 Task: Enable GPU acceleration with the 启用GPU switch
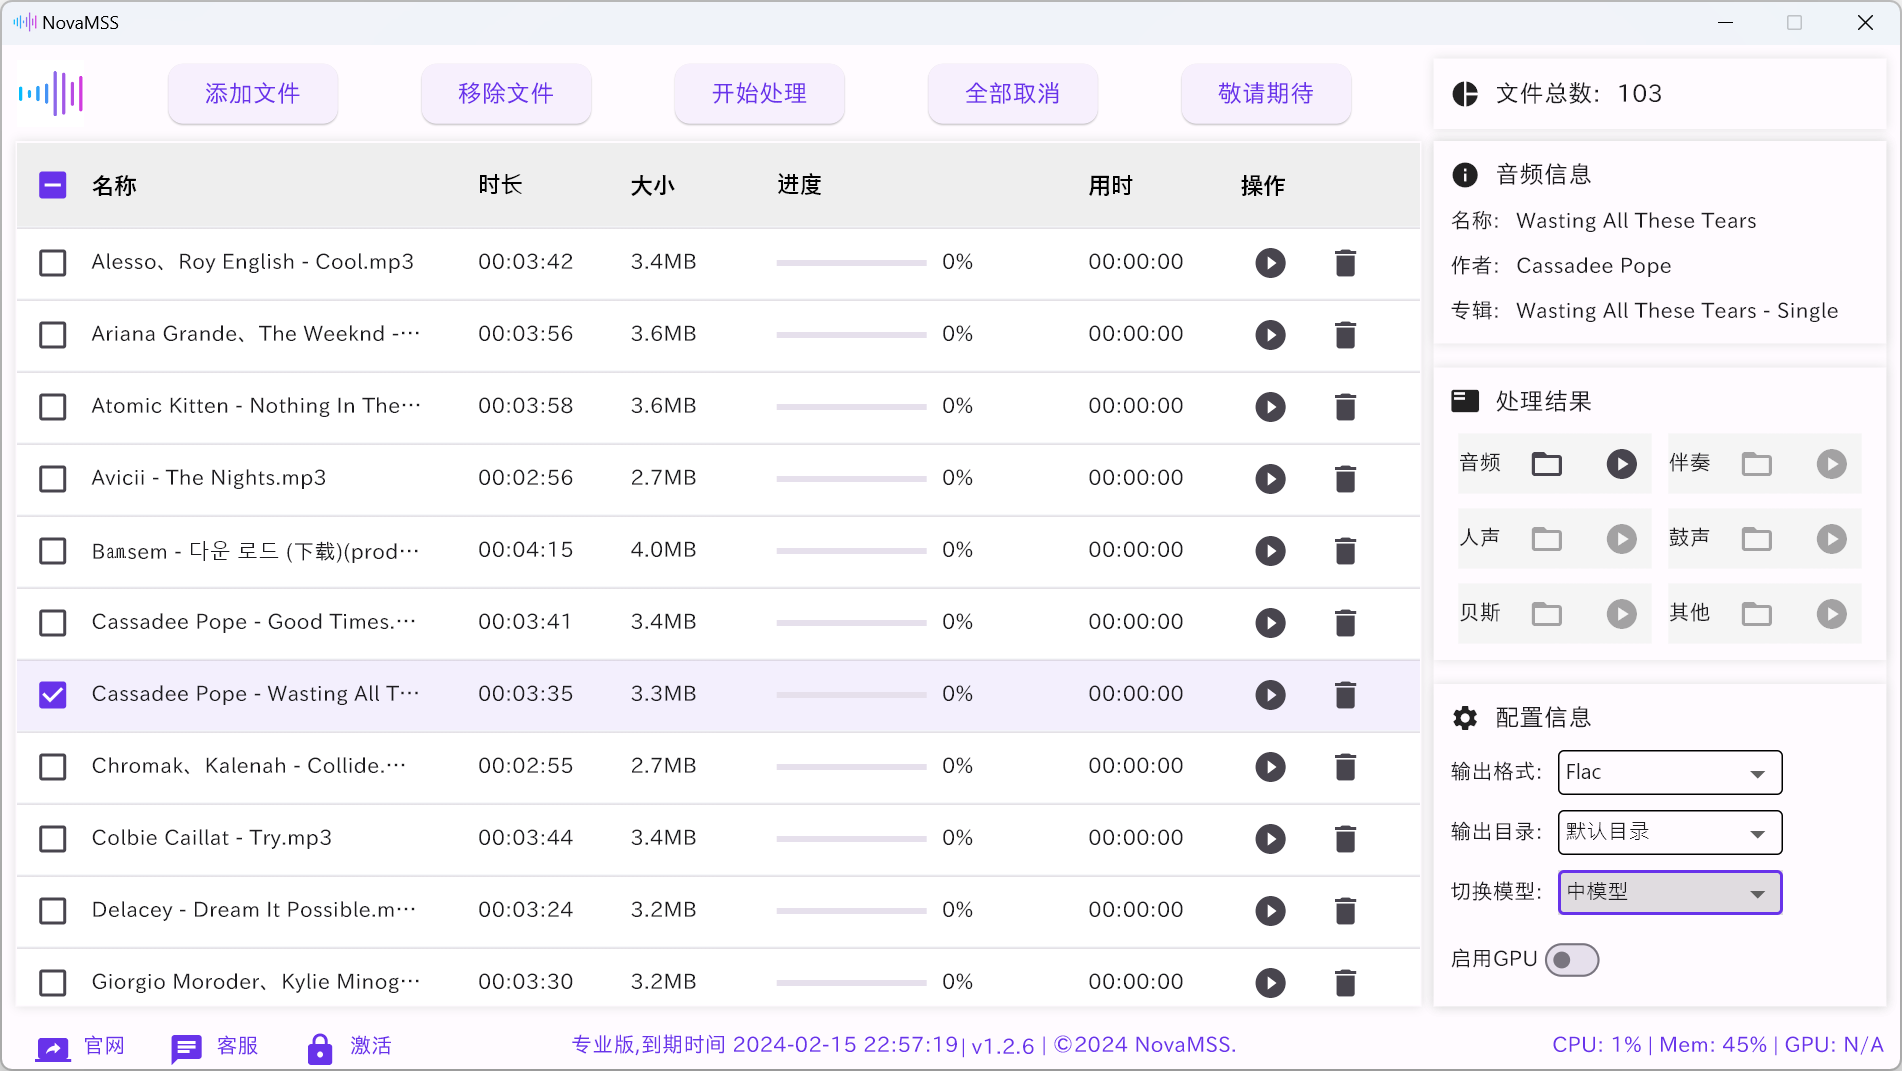1571,959
